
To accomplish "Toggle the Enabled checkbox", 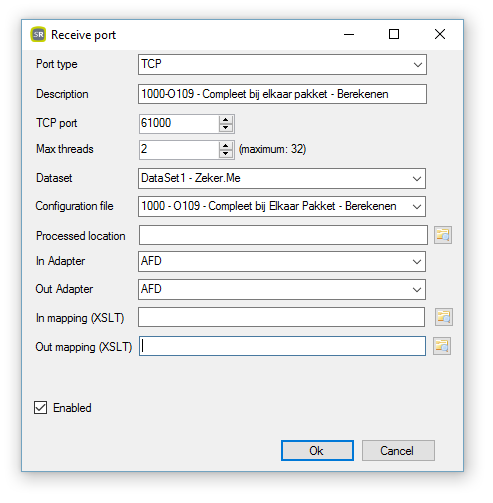I will (40, 407).
